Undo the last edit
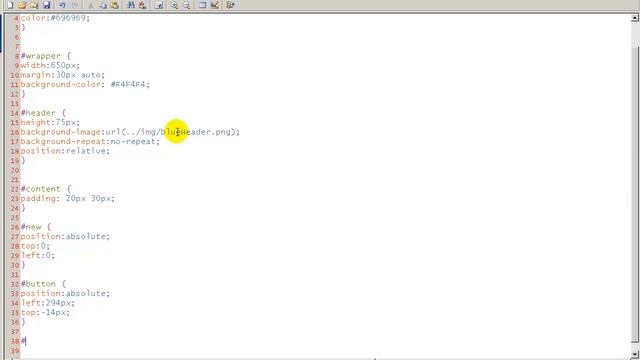Screen dimensions: 640x360 [62, 5]
